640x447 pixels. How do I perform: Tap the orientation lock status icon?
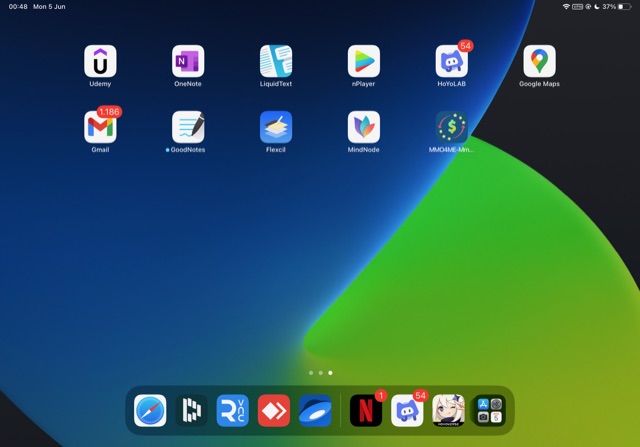coord(588,7)
